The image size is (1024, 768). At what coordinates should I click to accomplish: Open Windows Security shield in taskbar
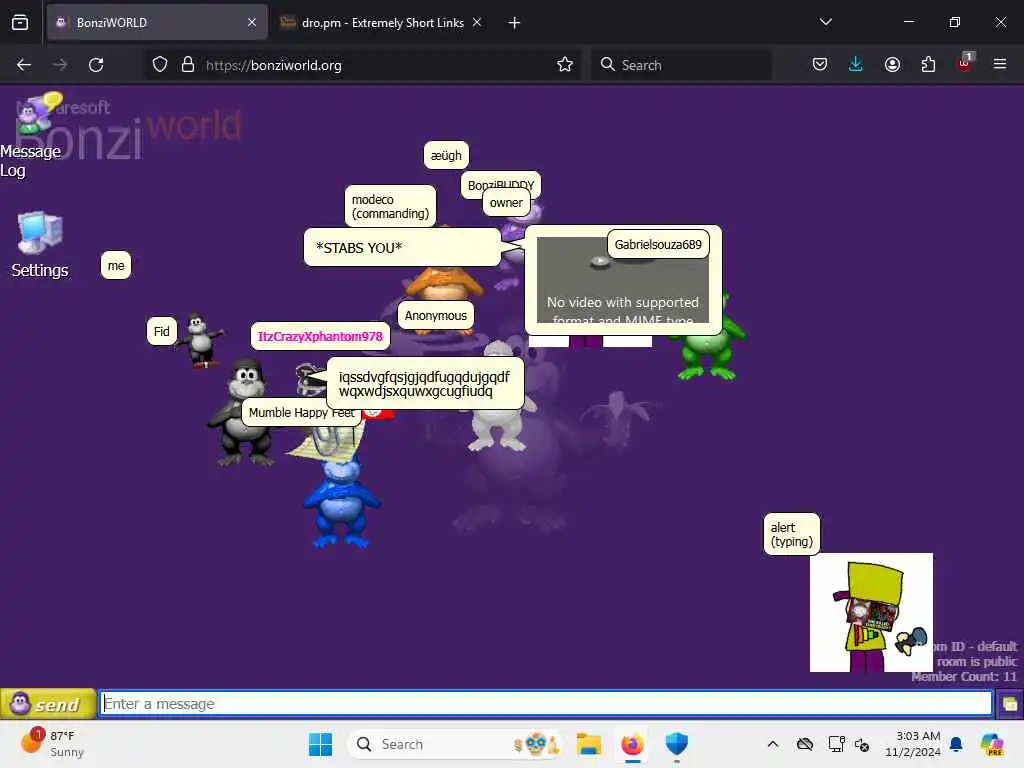[x=677, y=744]
